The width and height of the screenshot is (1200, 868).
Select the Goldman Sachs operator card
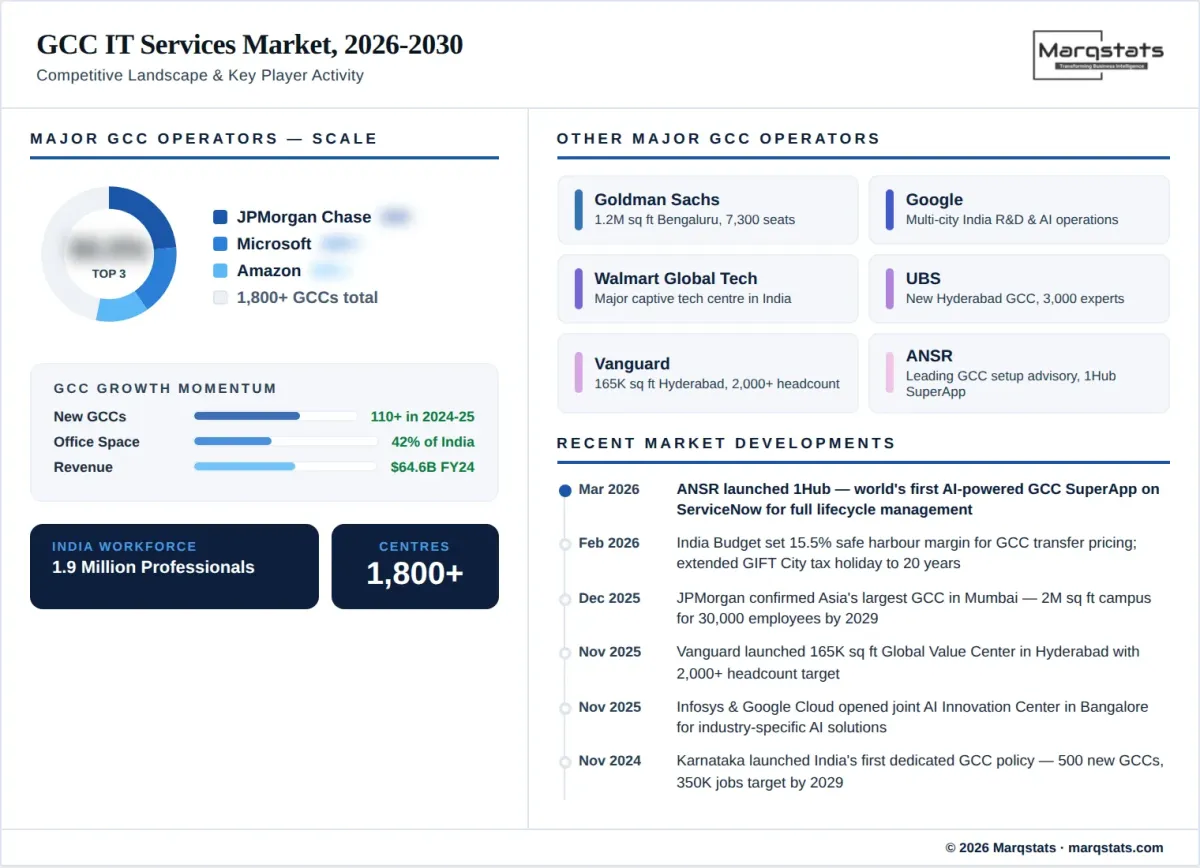[707, 210]
